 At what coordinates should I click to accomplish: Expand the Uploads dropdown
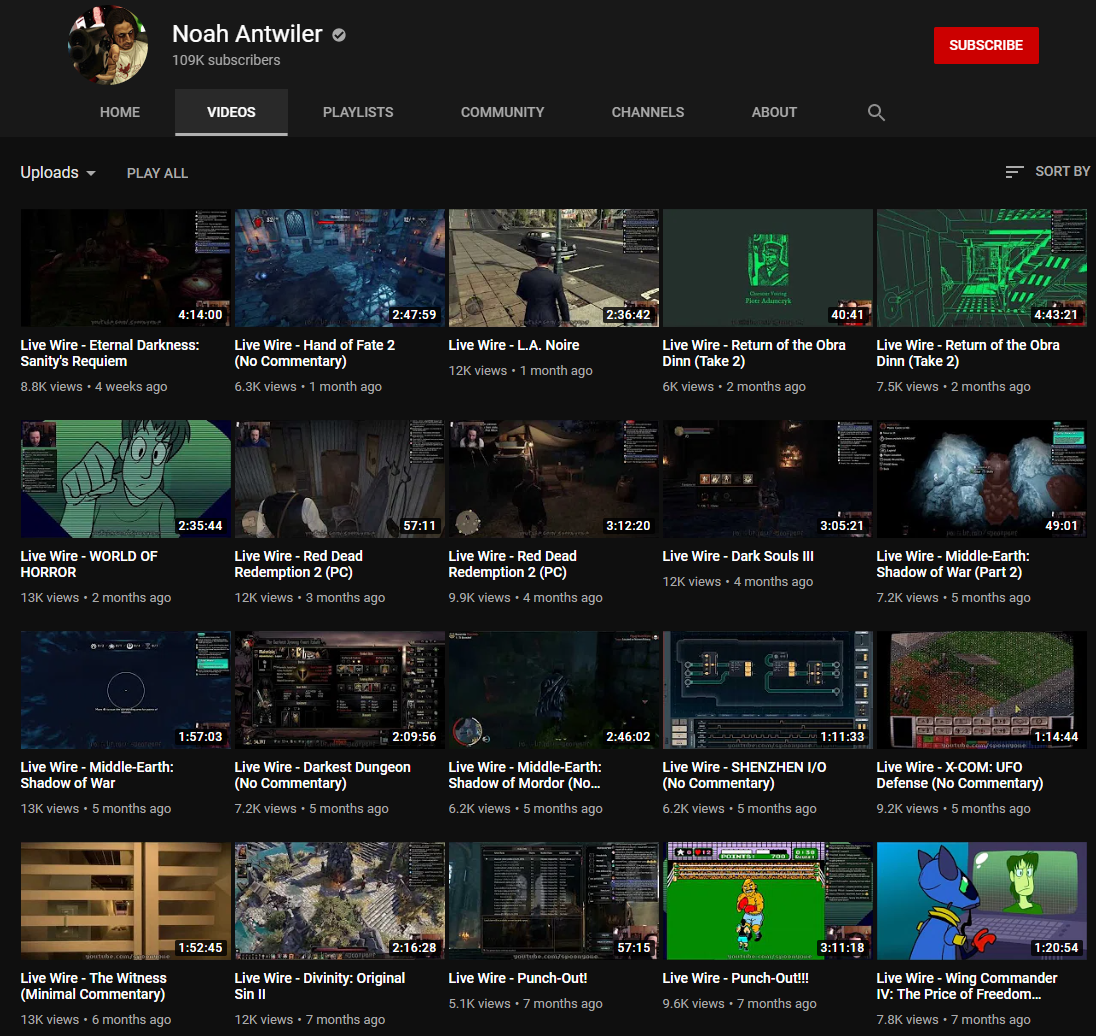[x=58, y=173]
